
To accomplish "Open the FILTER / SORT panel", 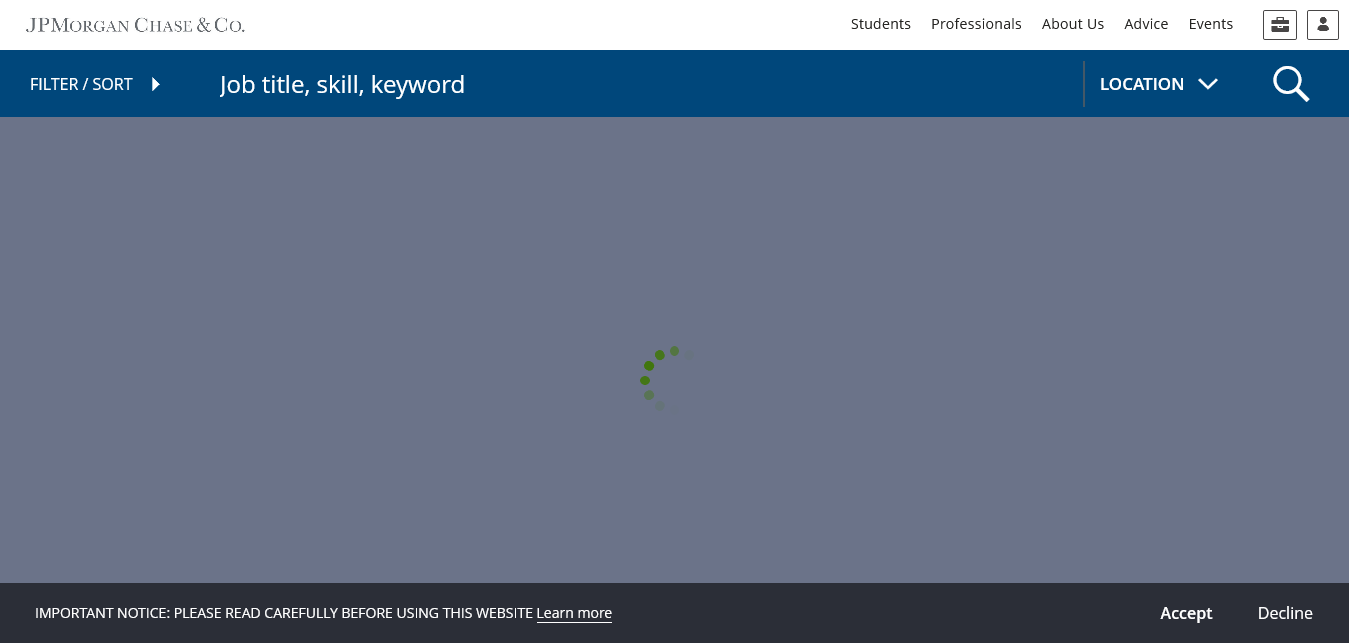I will pyautogui.click(x=81, y=84).
